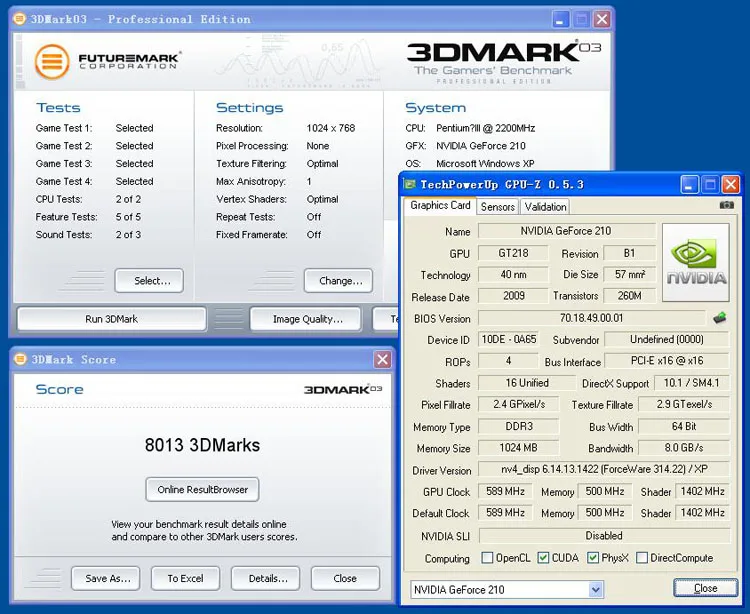This screenshot has width=750, height=614.
Task: Click the GPU-Z camera screenshot icon
Action: (726, 205)
